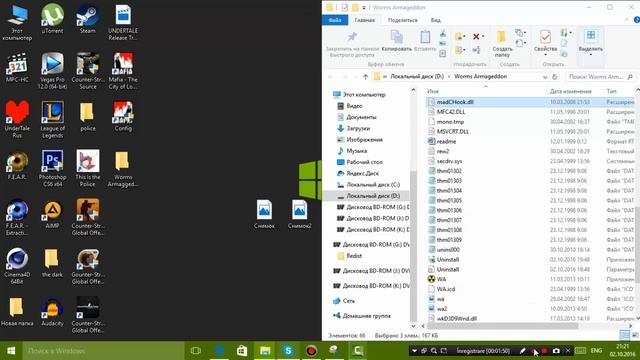Click the Вставить clipboard icon
Screen dimensions: 640x360
[425, 37]
